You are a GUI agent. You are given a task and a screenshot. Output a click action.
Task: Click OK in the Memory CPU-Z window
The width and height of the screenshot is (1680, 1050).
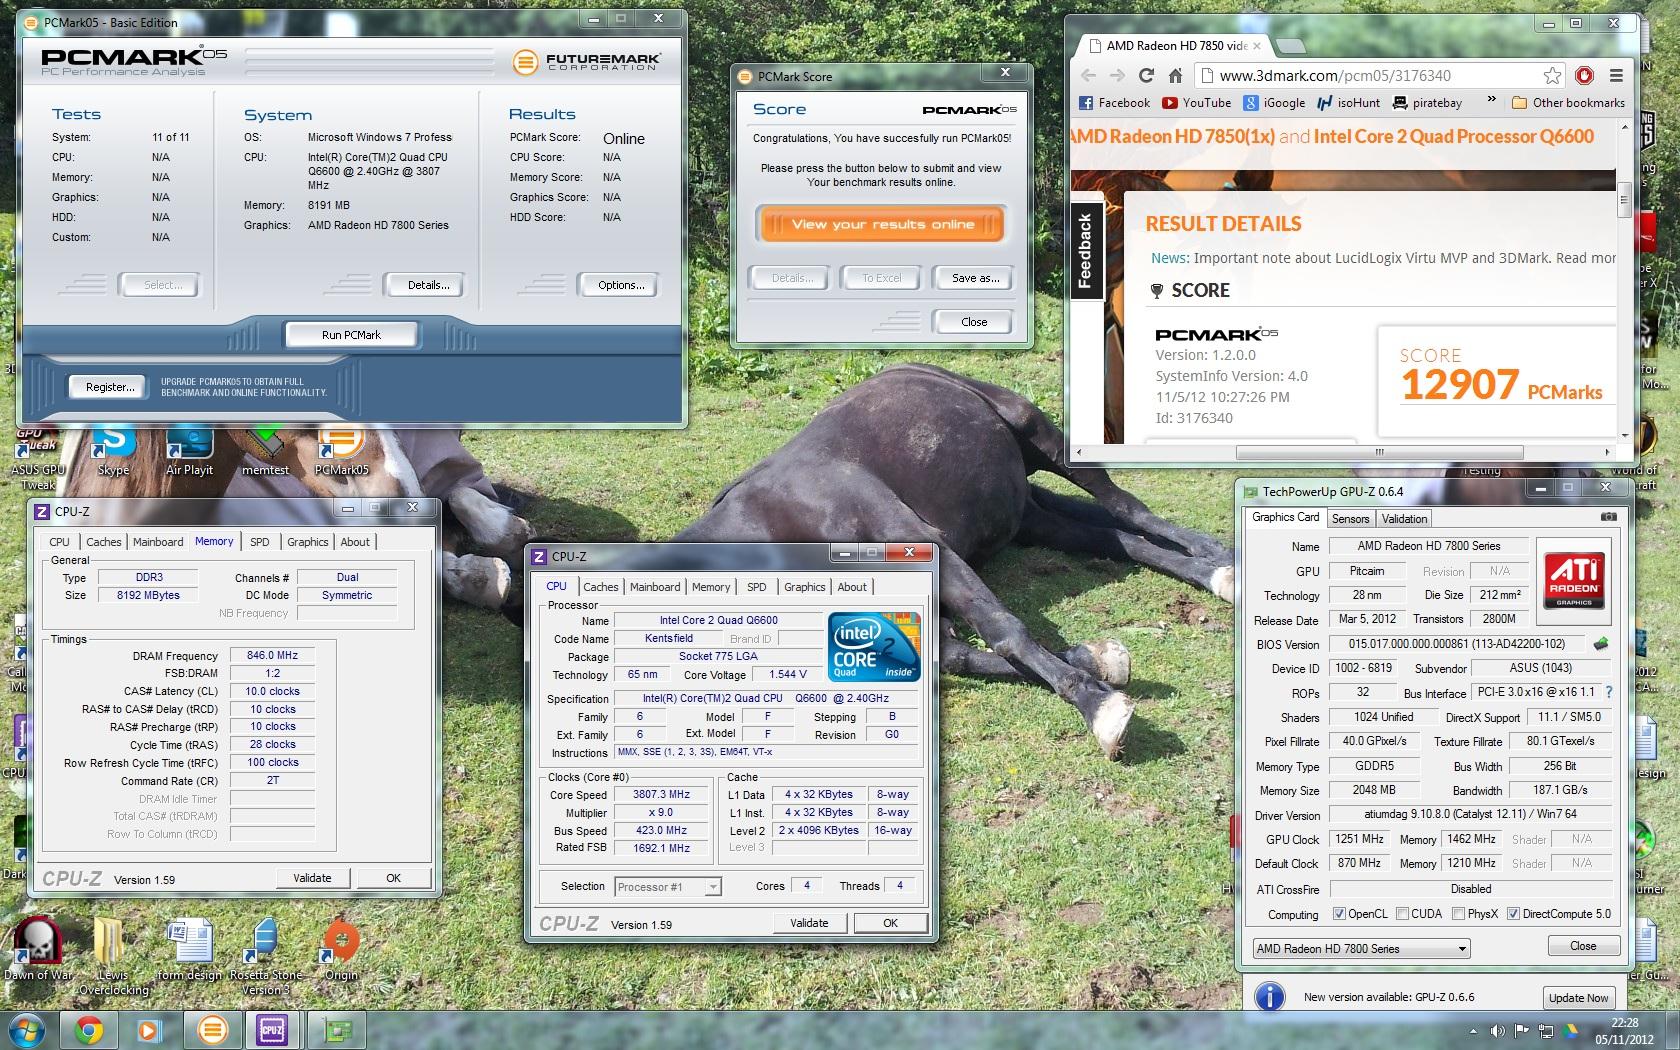click(393, 878)
